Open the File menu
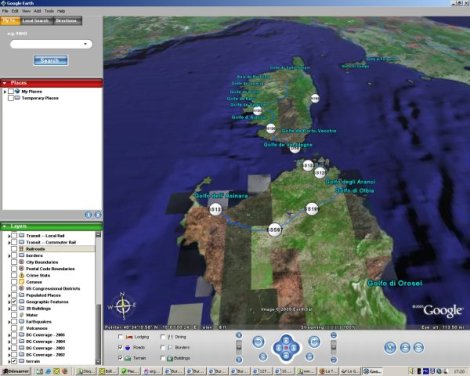Screen dimensions: 470x376 [x=5, y=11]
